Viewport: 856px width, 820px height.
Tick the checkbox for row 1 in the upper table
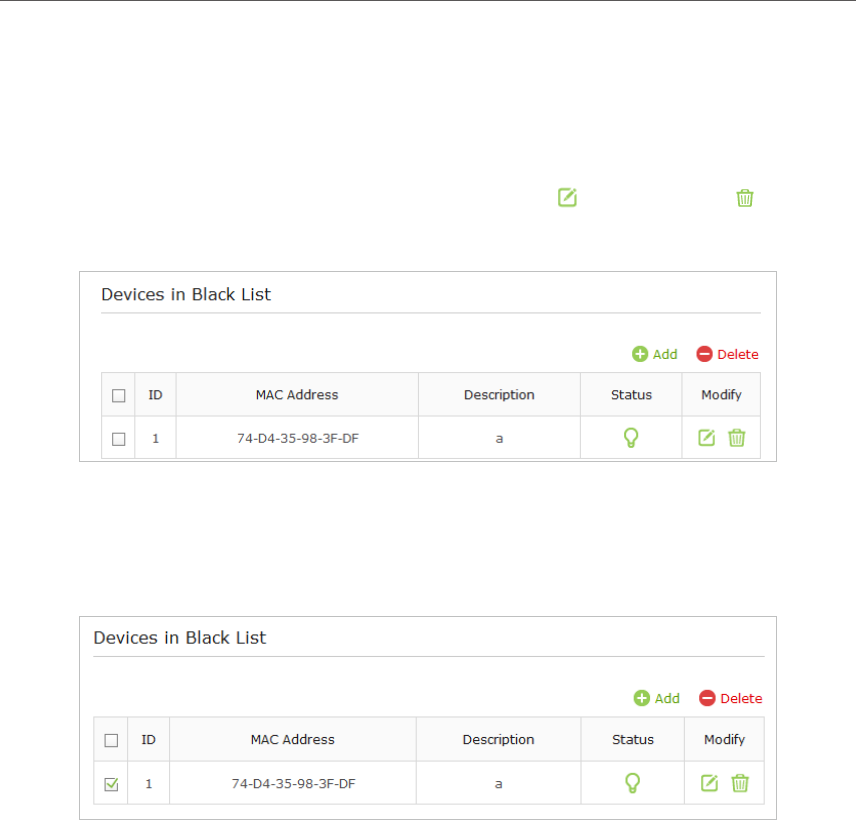click(x=118, y=439)
